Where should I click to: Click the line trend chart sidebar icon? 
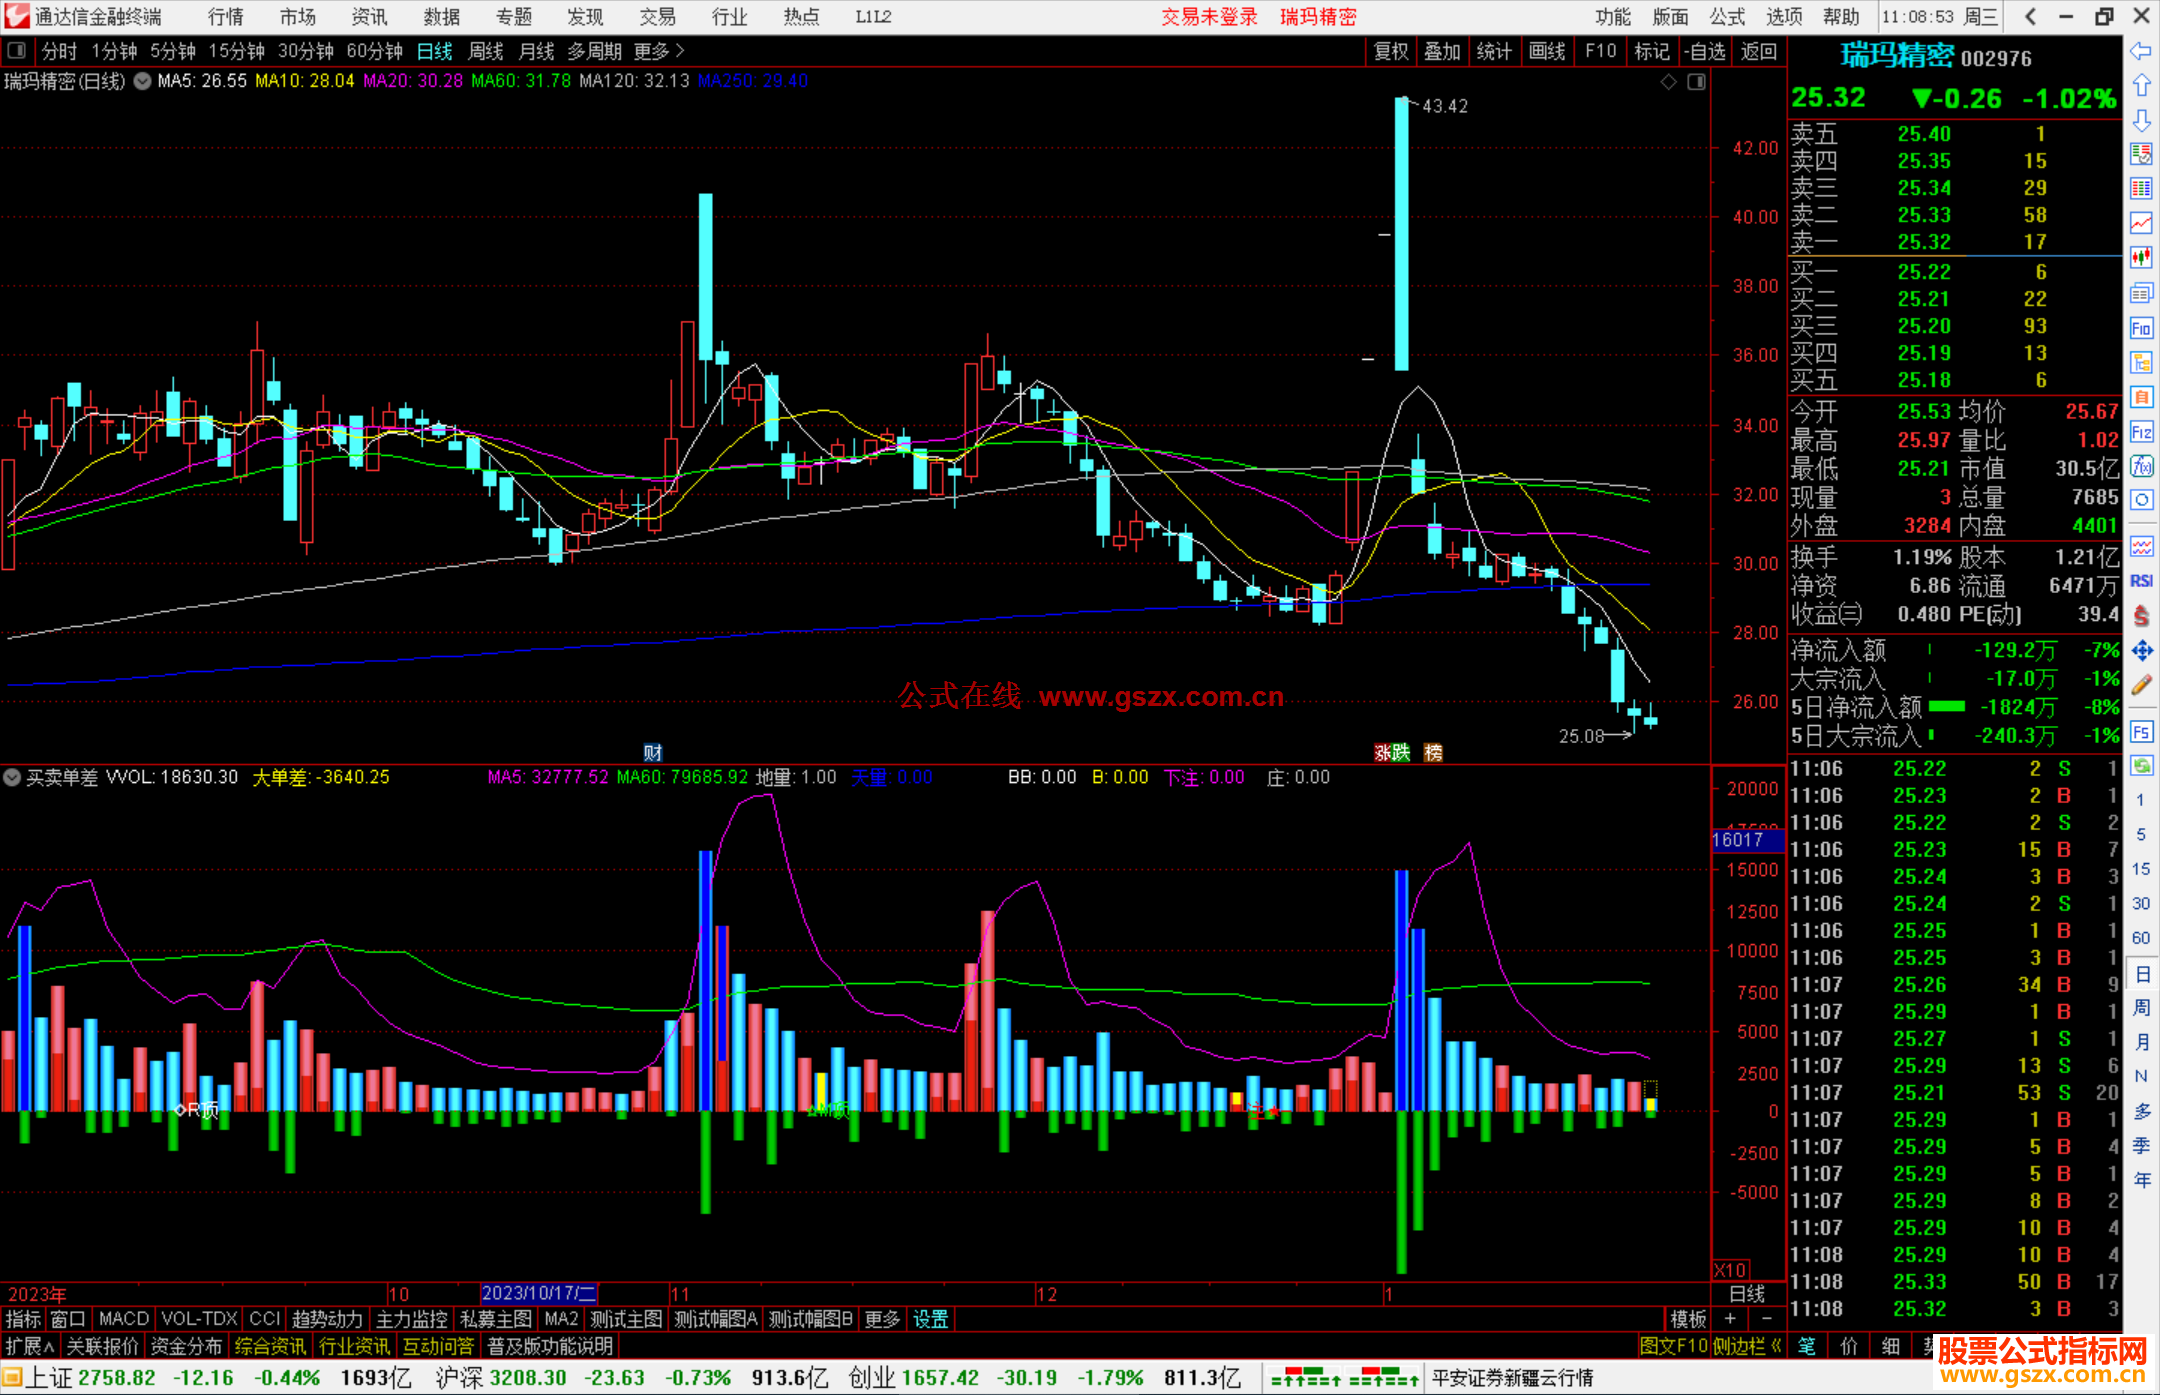tap(2141, 223)
